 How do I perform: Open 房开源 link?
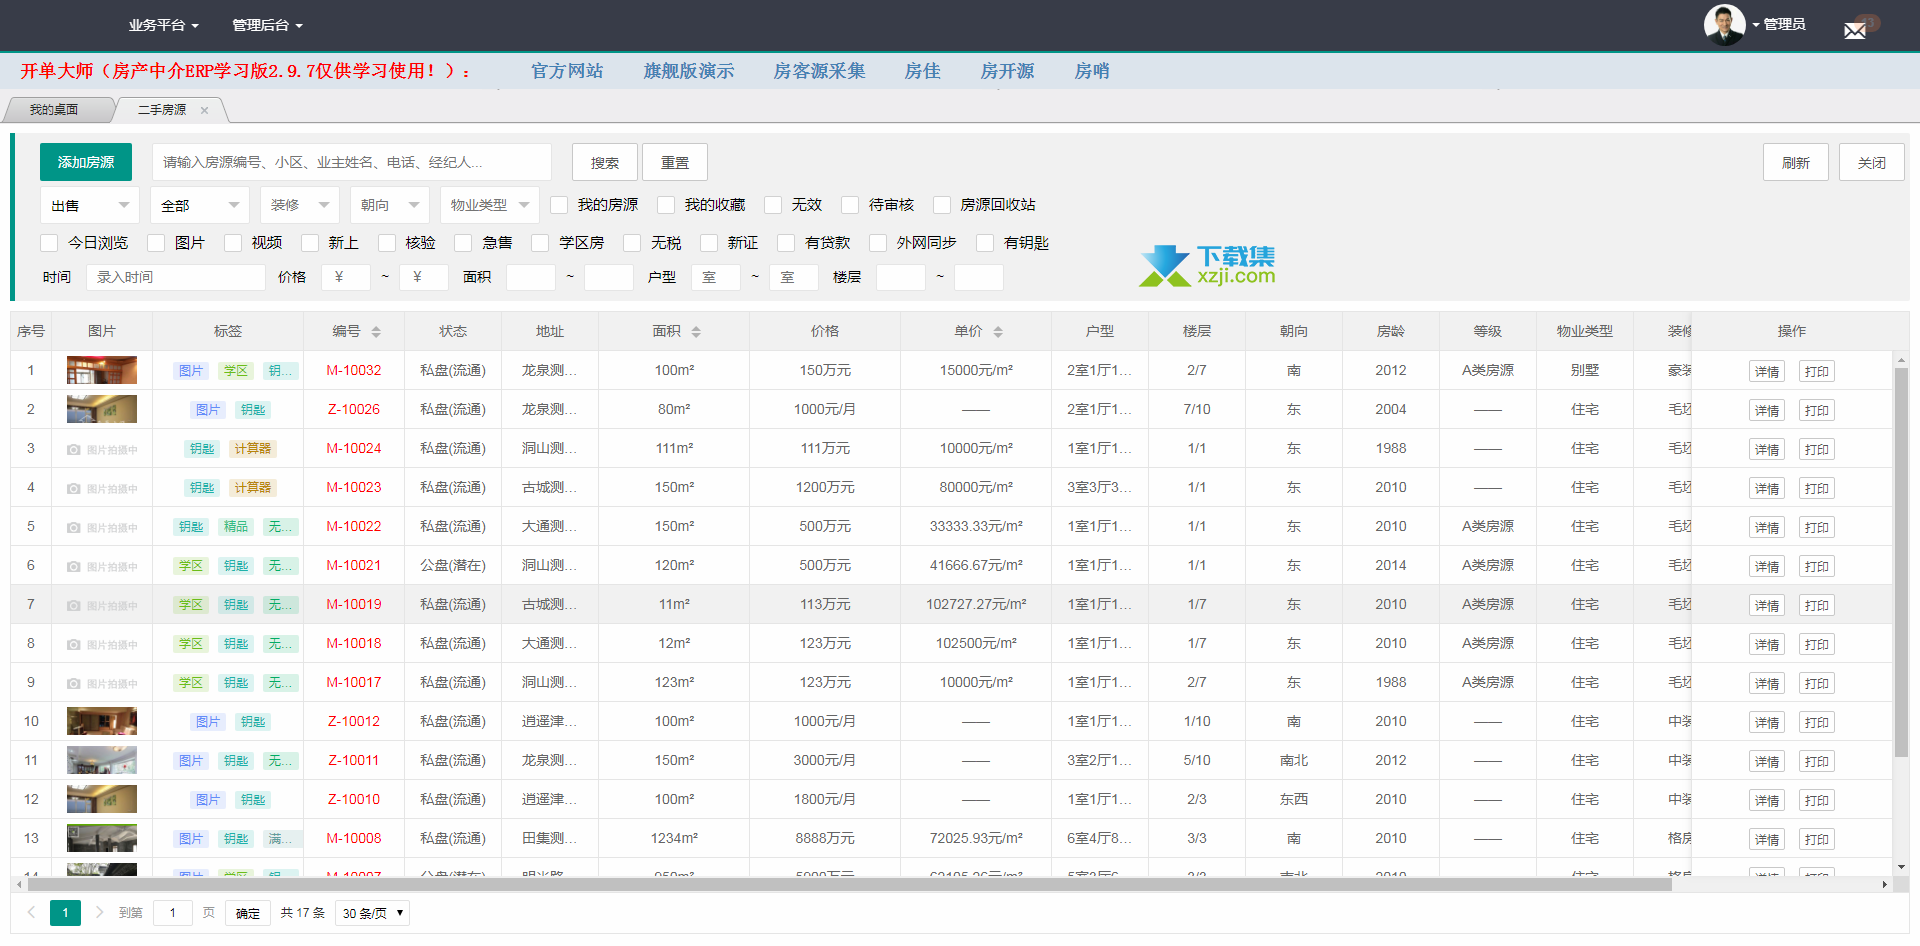(x=1007, y=71)
